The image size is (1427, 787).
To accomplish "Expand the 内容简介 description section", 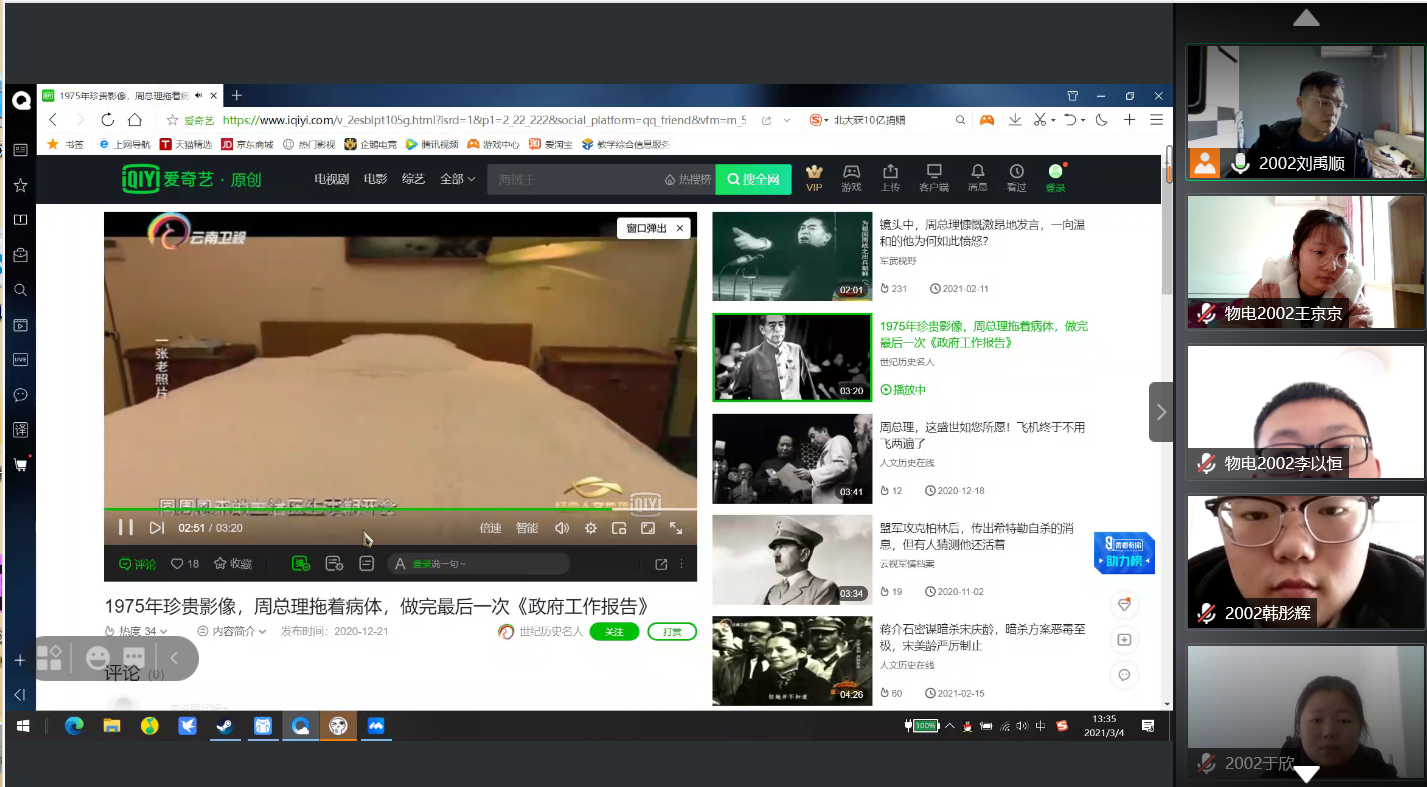I will pyautogui.click(x=232, y=631).
